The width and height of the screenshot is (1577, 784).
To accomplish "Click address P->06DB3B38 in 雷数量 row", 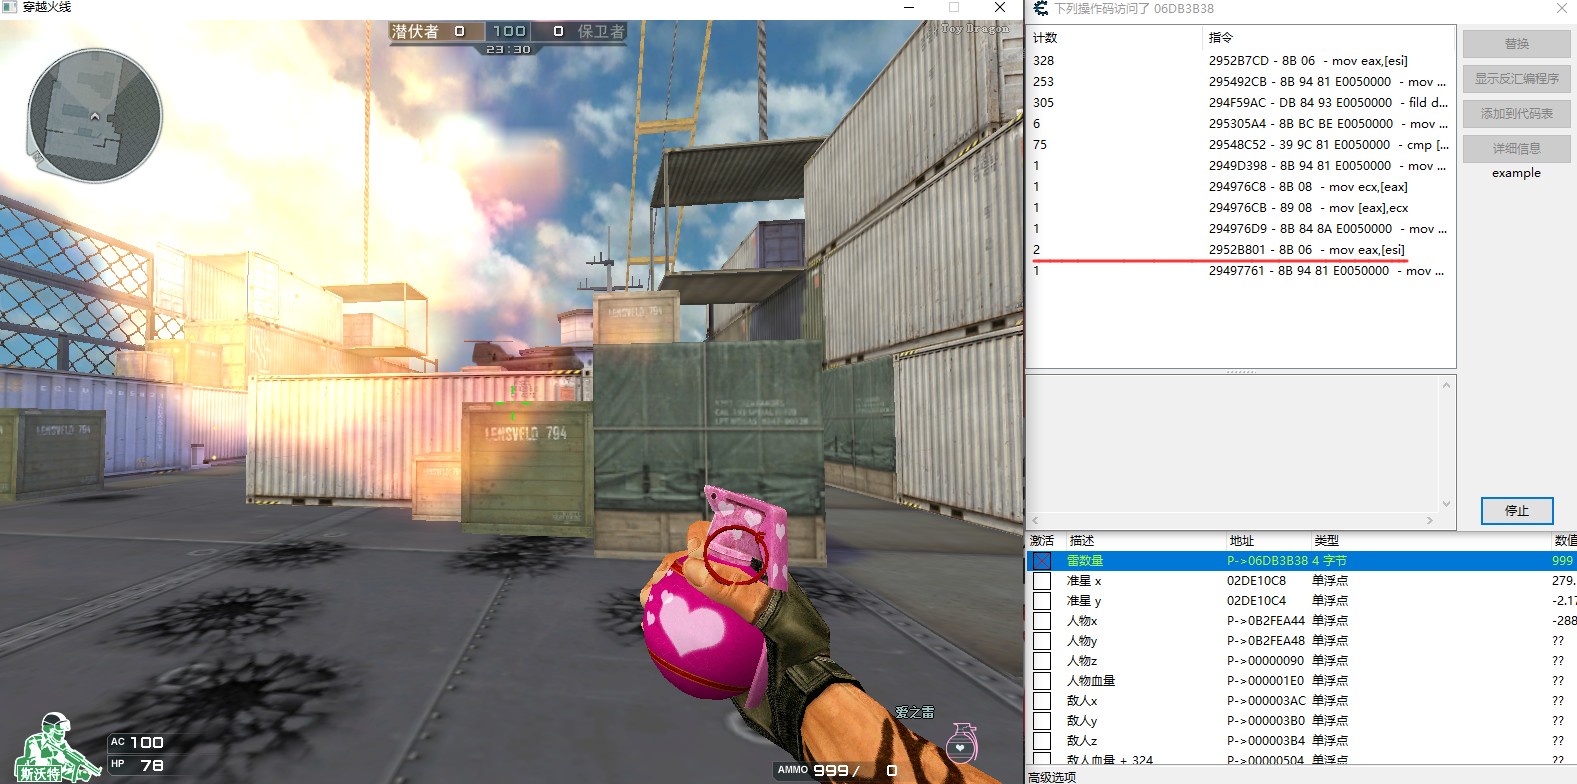I will click(x=1267, y=561).
